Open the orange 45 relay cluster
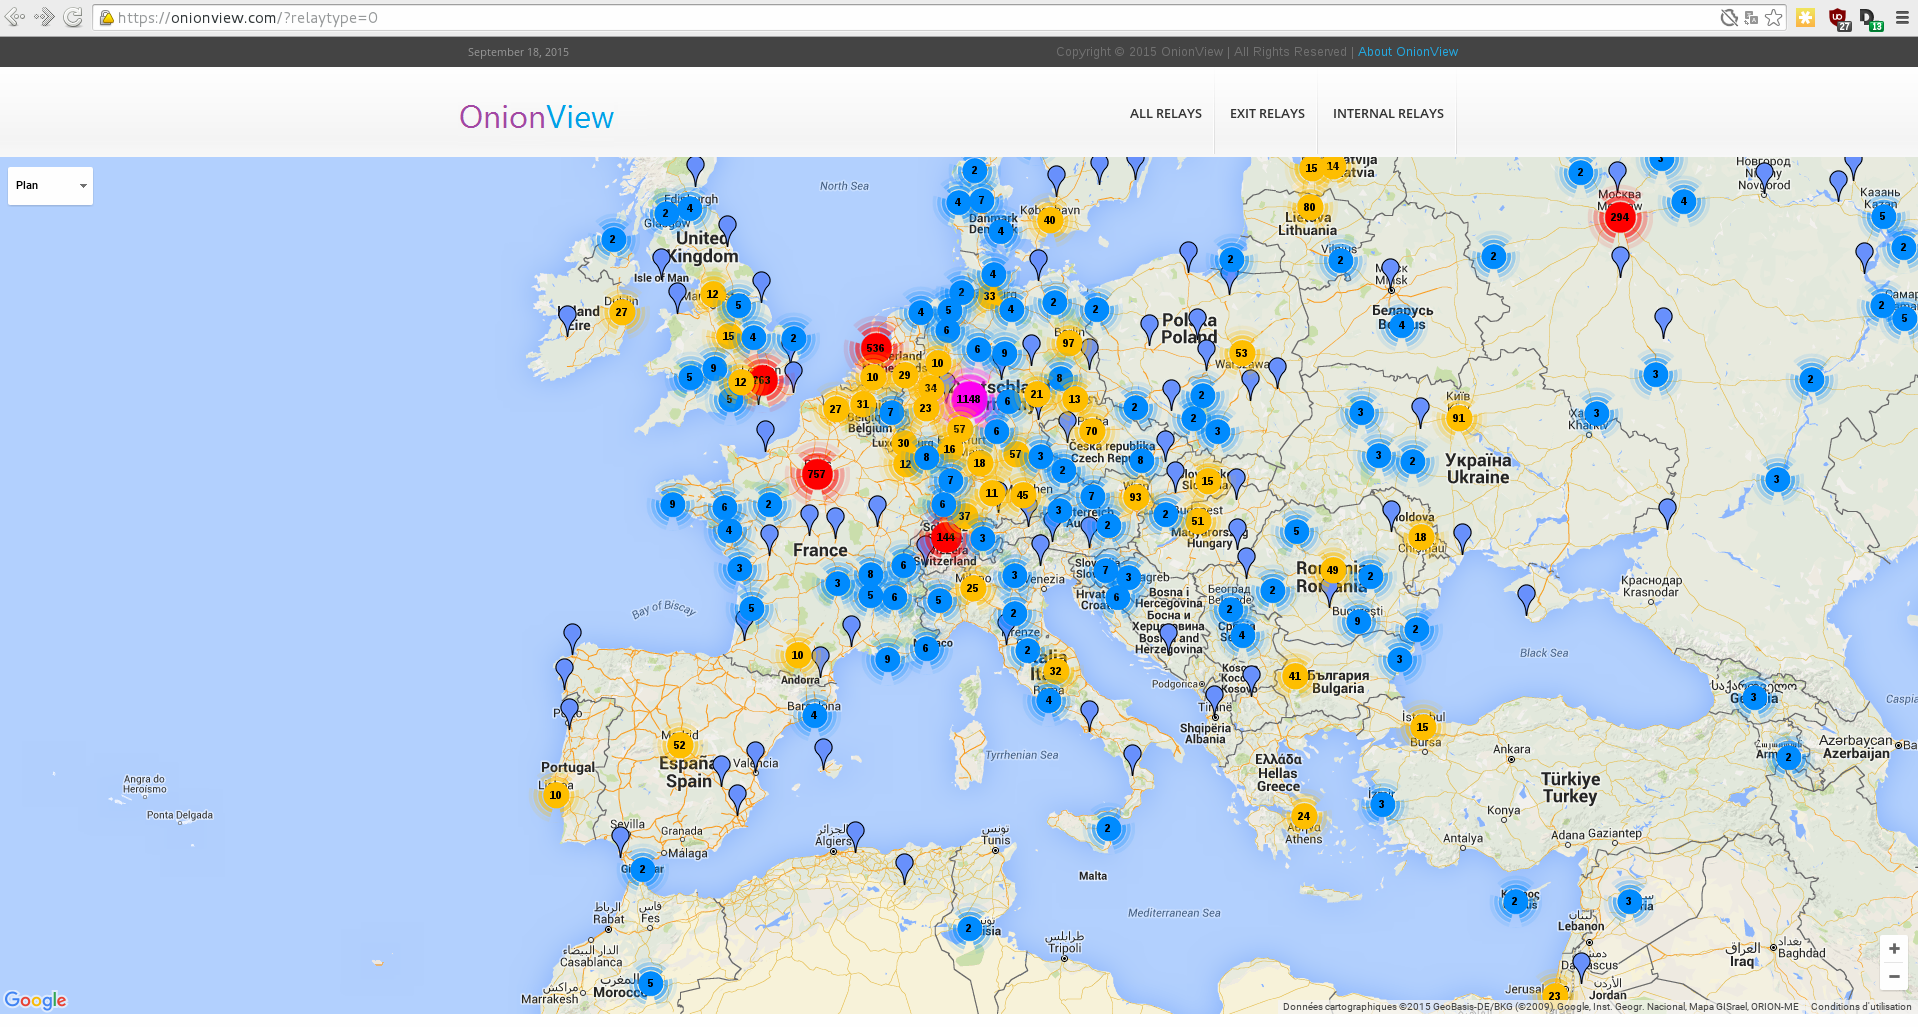Viewport: 1918px width, 1027px height. tap(1022, 494)
